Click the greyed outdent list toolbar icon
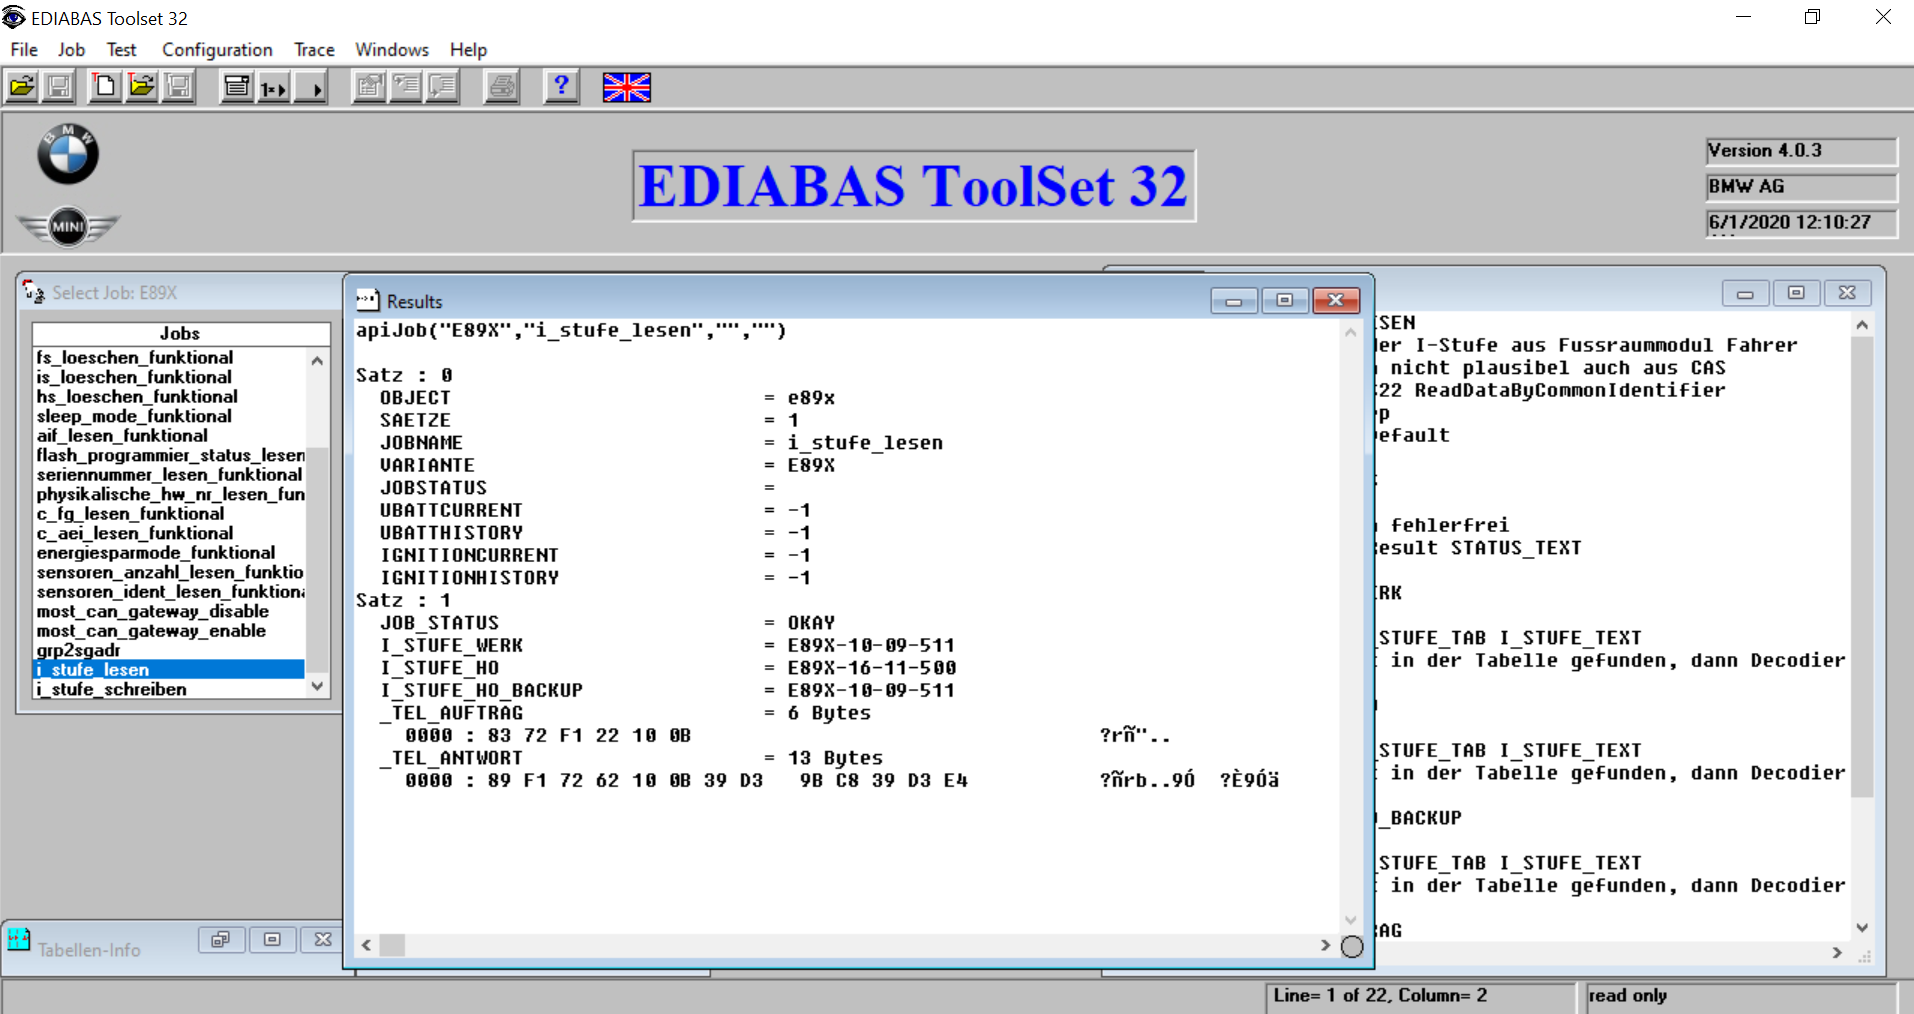 (443, 87)
